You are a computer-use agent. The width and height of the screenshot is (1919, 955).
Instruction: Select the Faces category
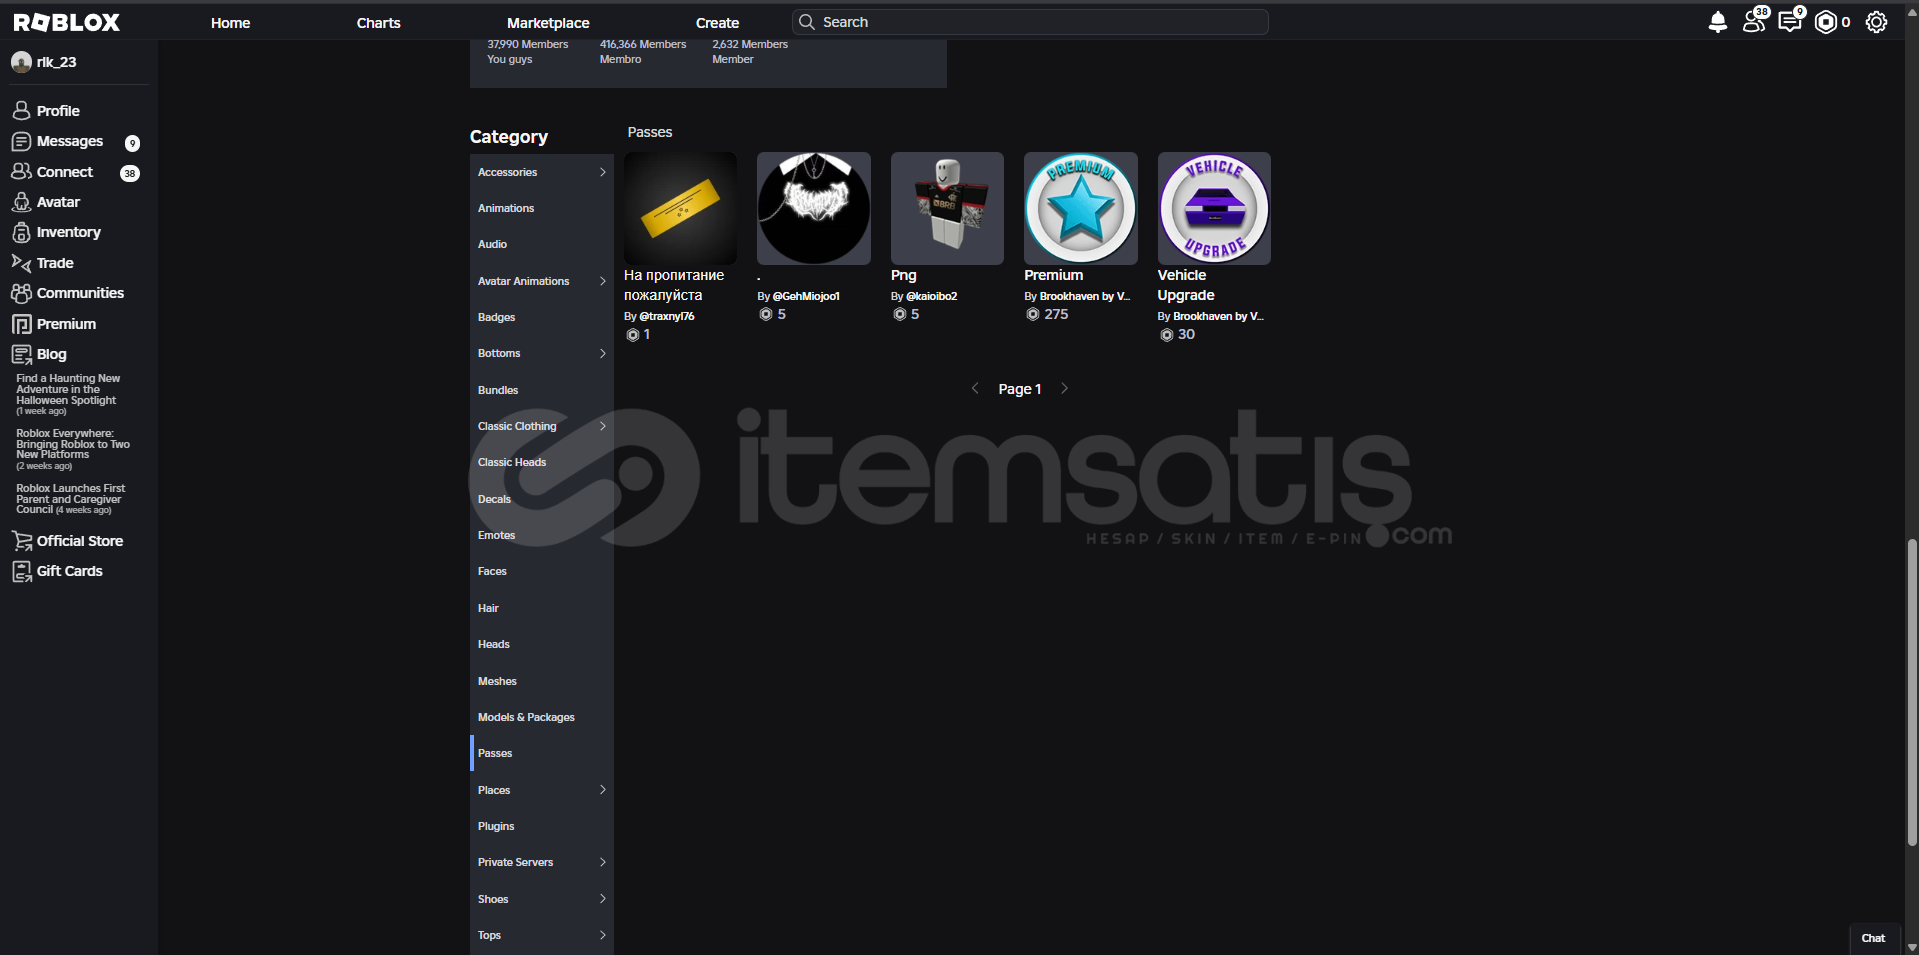coord(542,571)
